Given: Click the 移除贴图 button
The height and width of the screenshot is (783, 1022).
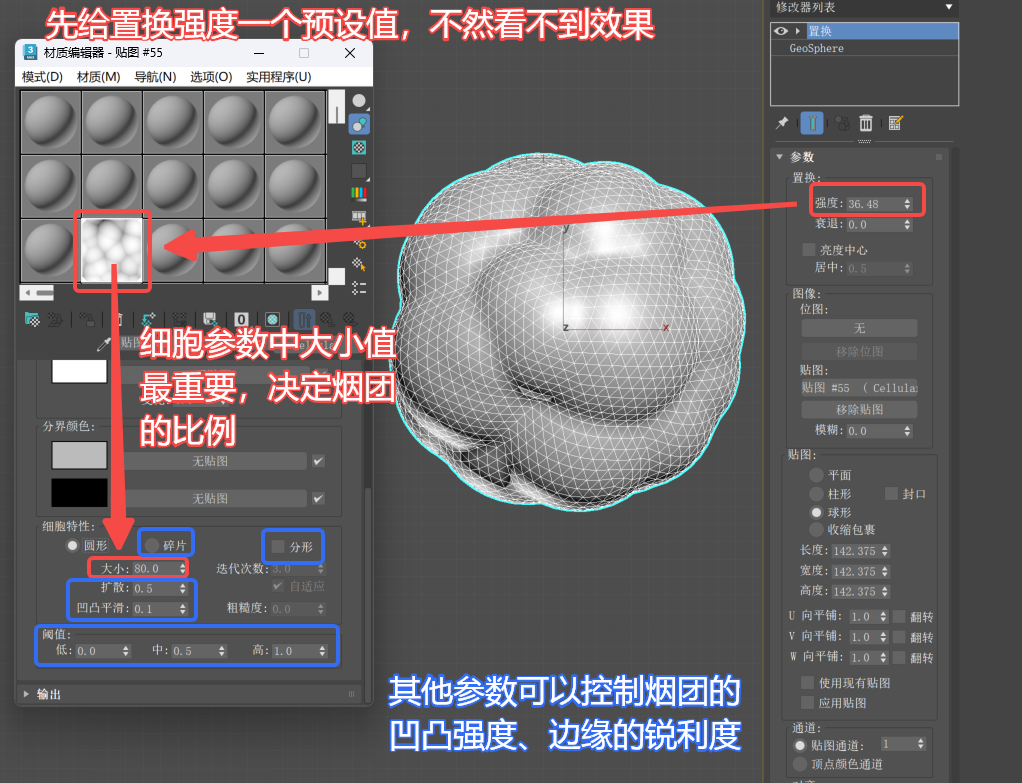Looking at the screenshot, I should click(x=858, y=409).
